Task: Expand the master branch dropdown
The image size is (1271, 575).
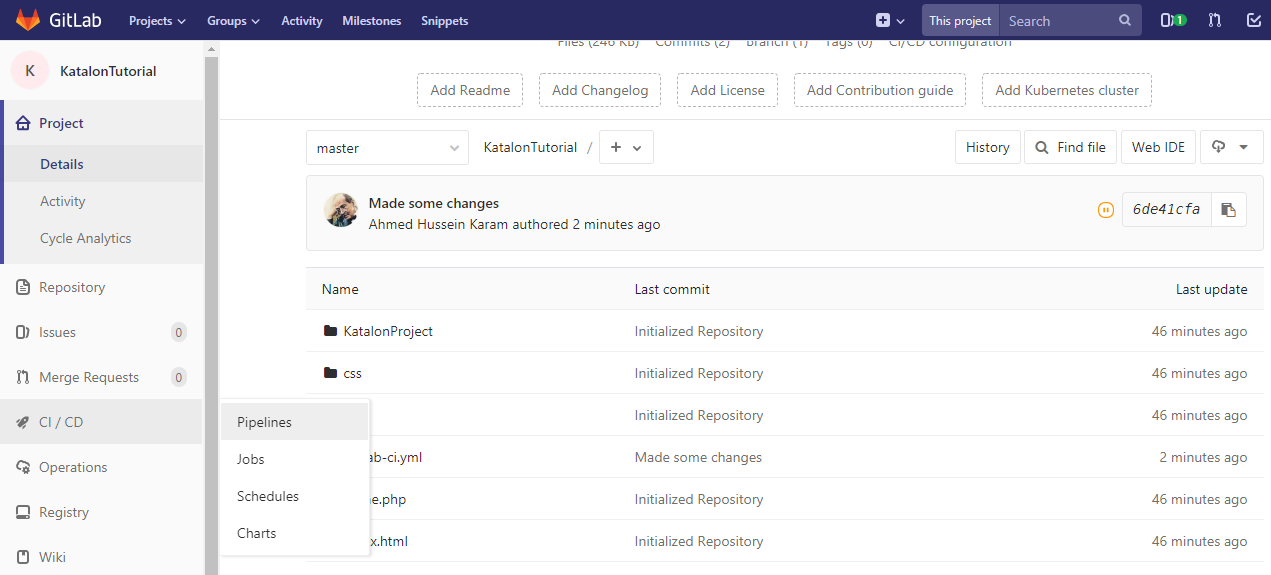Action: (x=387, y=148)
